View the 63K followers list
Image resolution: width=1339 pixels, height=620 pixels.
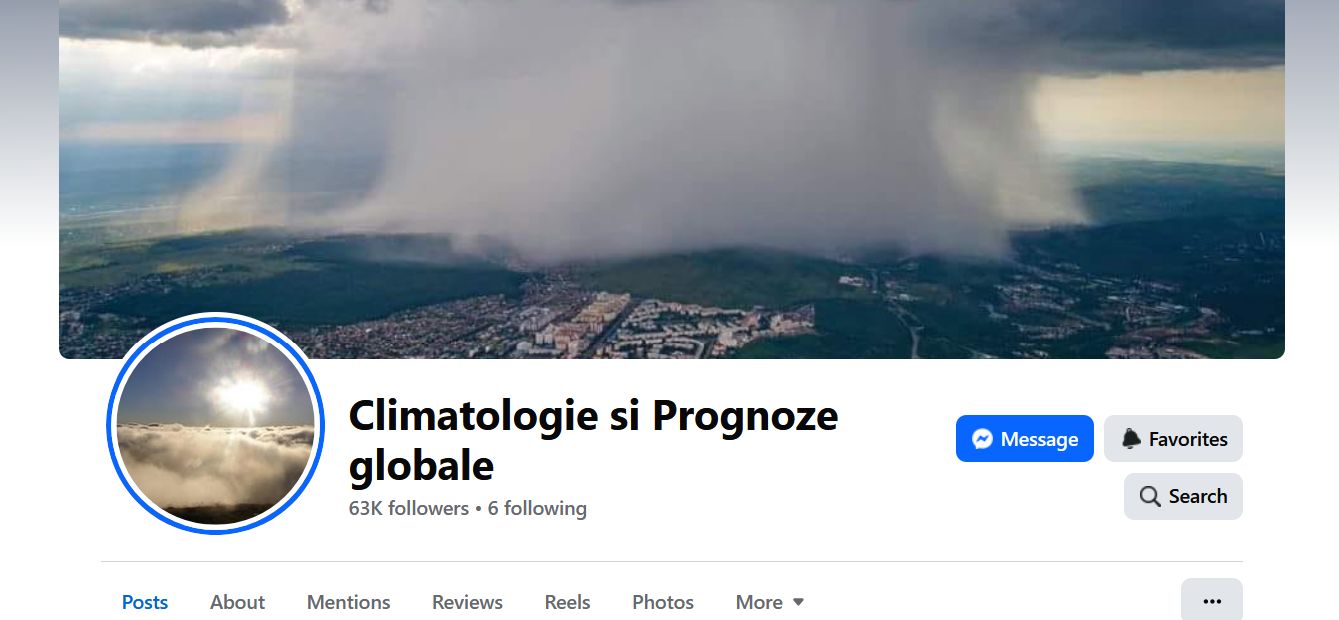point(409,508)
